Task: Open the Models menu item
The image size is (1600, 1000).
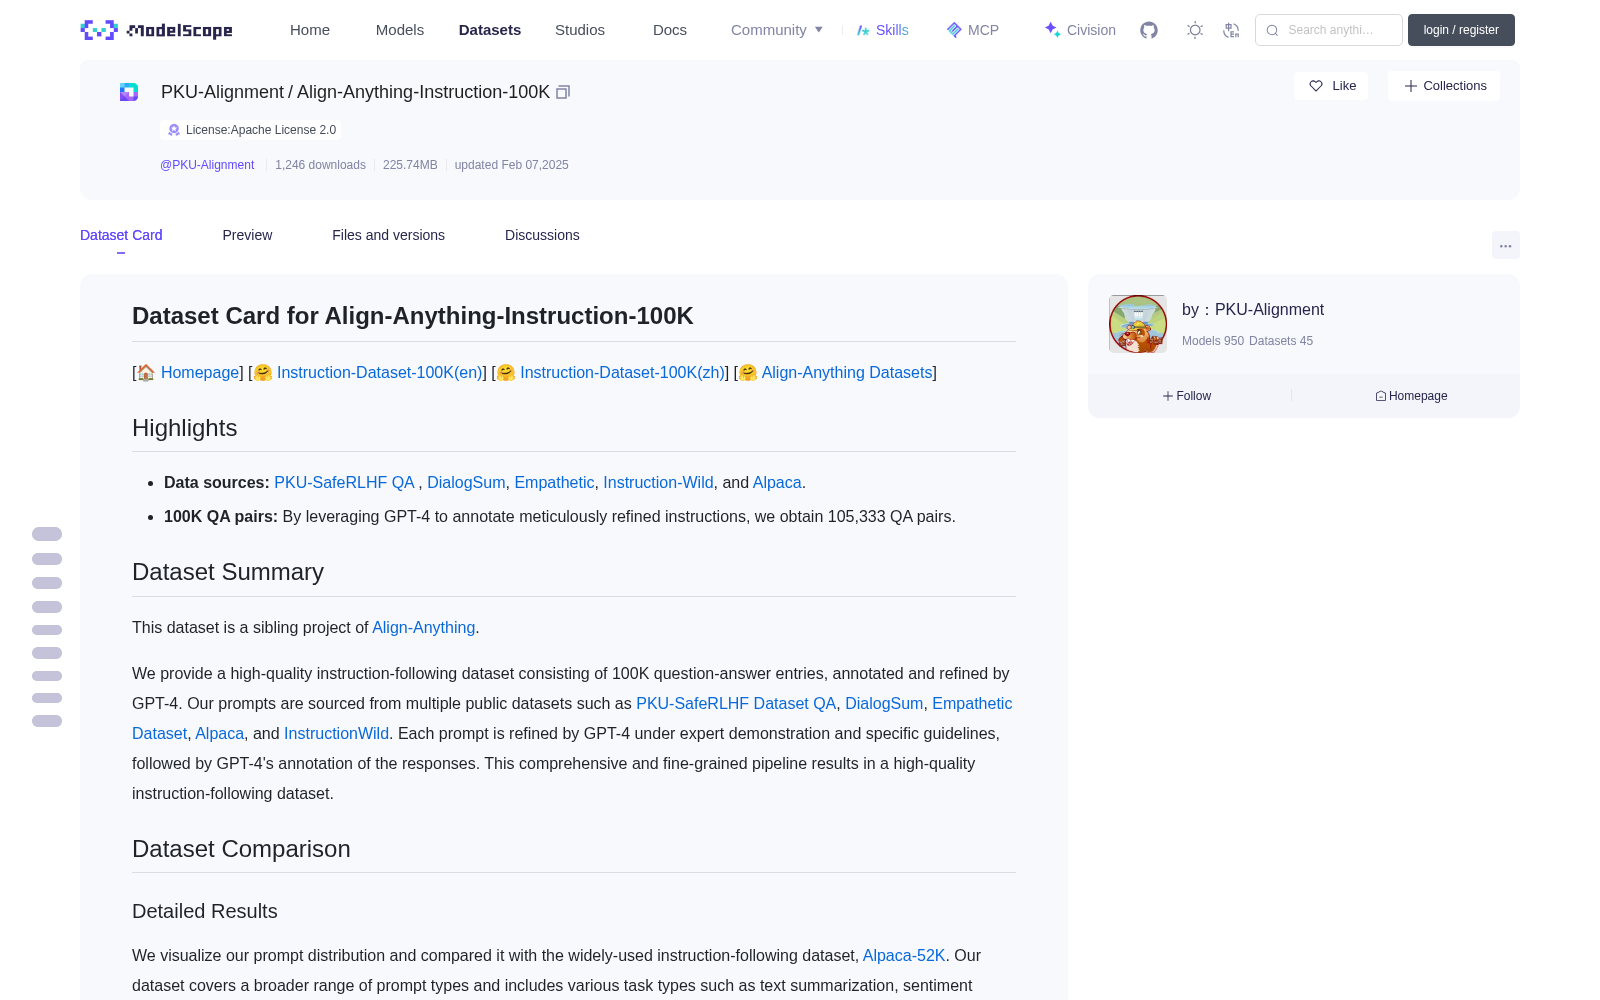Action: 400,30
